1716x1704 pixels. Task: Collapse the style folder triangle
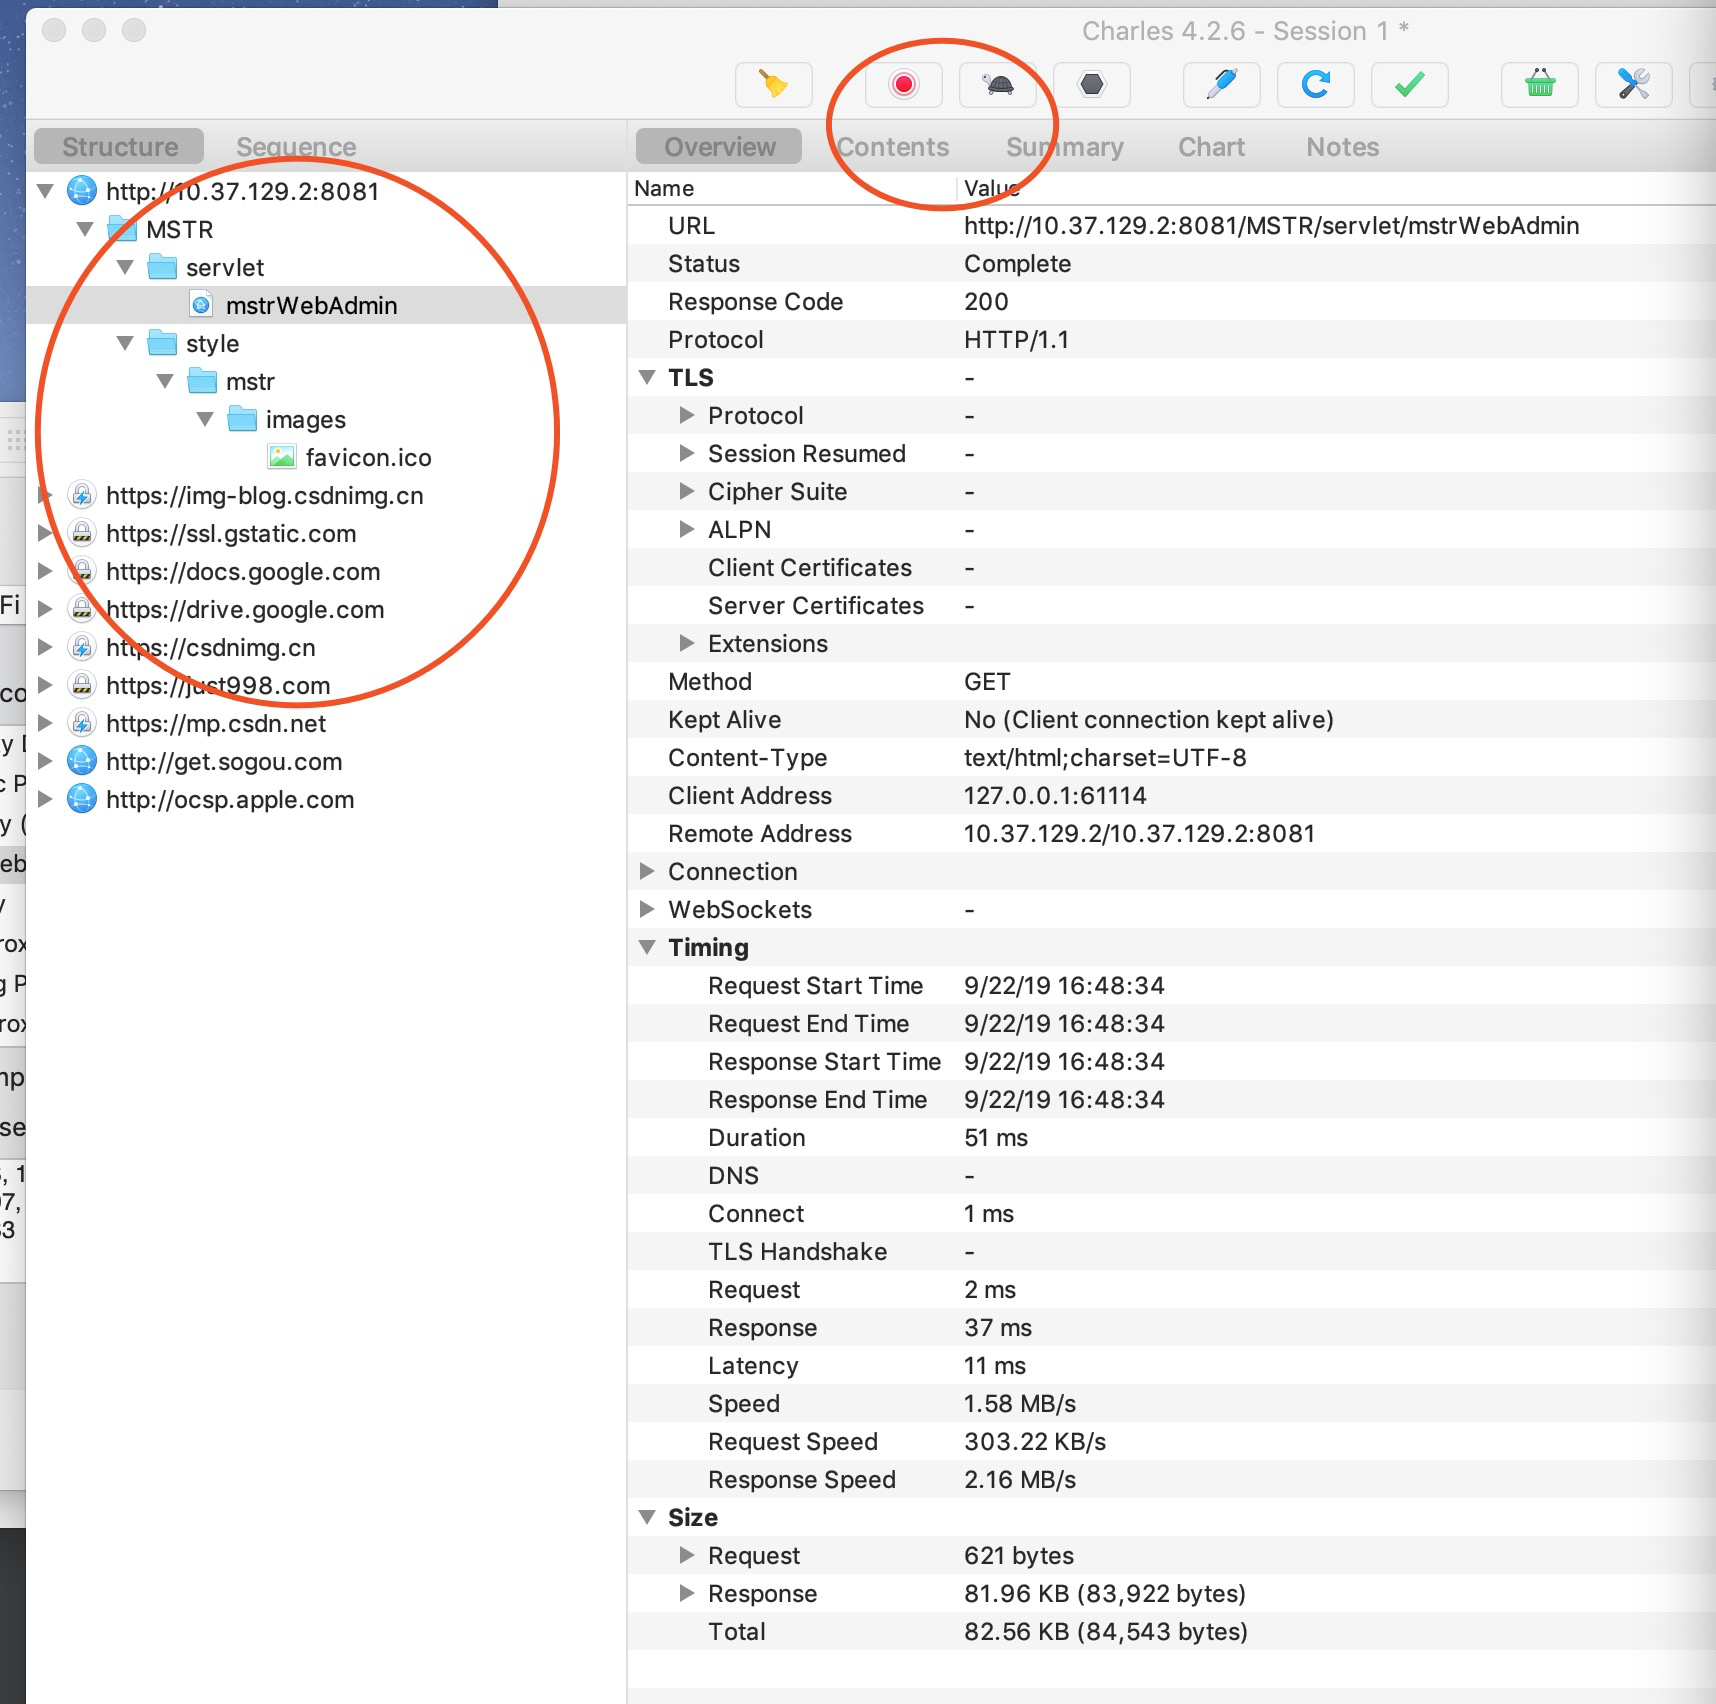point(125,343)
